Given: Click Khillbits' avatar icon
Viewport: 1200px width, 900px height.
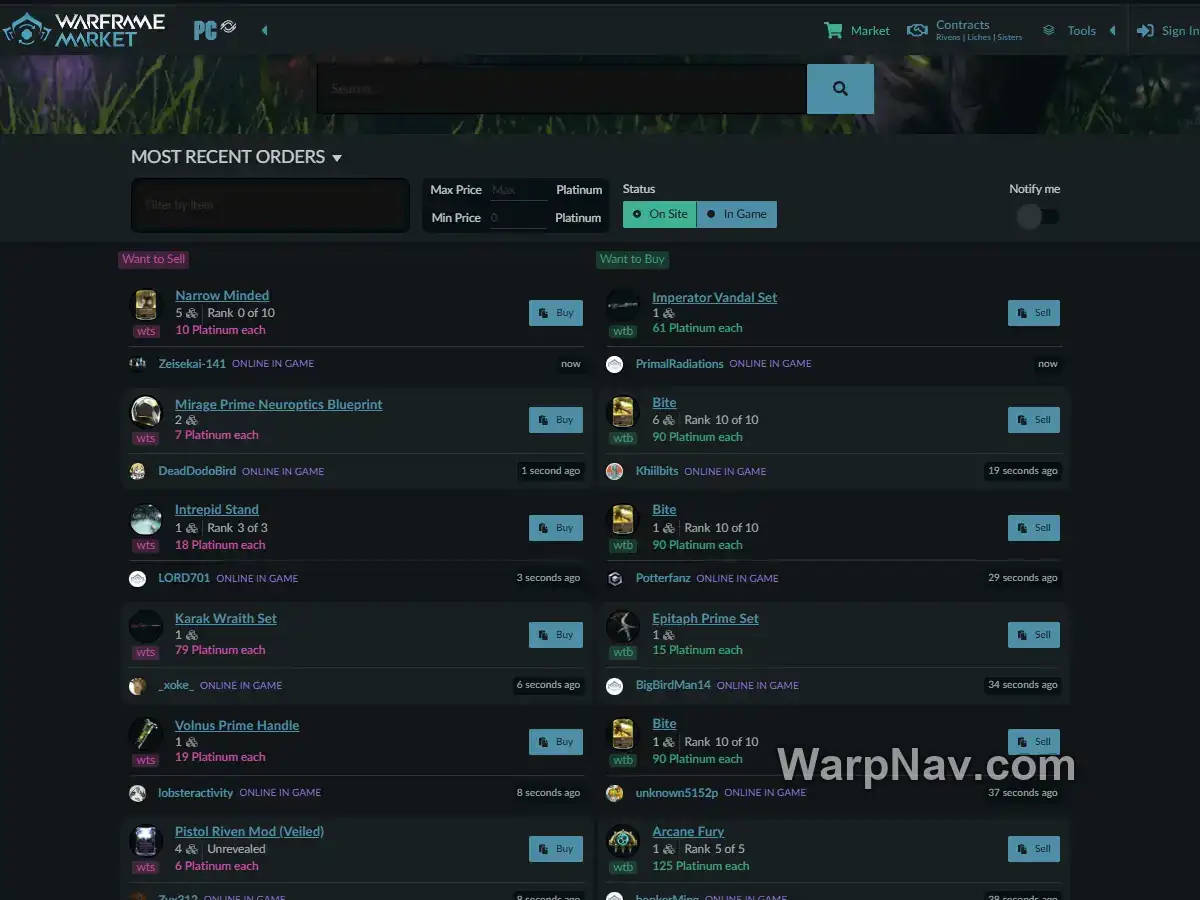Looking at the screenshot, I should 615,471.
